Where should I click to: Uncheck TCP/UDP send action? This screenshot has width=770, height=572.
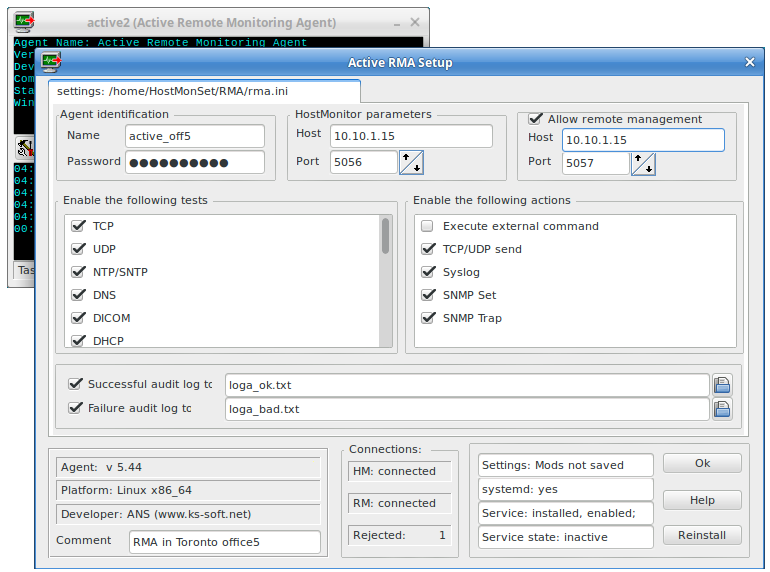(x=428, y=249)
